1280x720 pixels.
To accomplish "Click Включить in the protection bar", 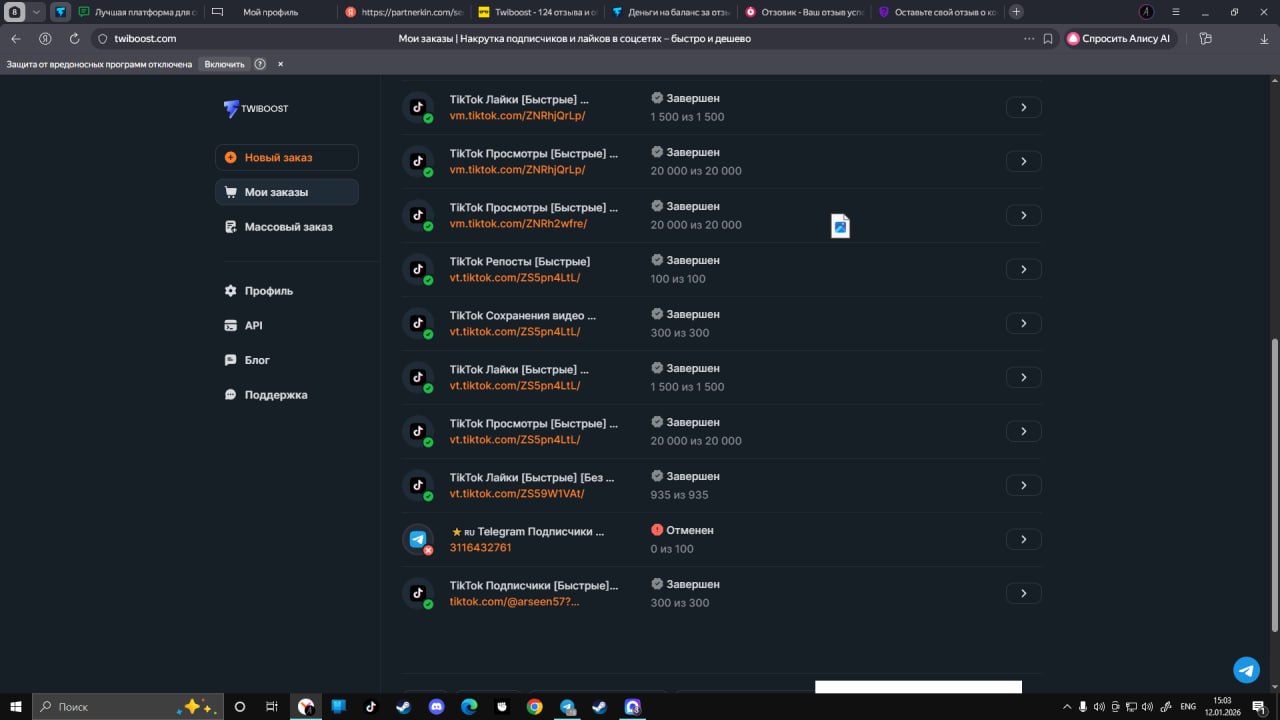I will click(224, 64).
